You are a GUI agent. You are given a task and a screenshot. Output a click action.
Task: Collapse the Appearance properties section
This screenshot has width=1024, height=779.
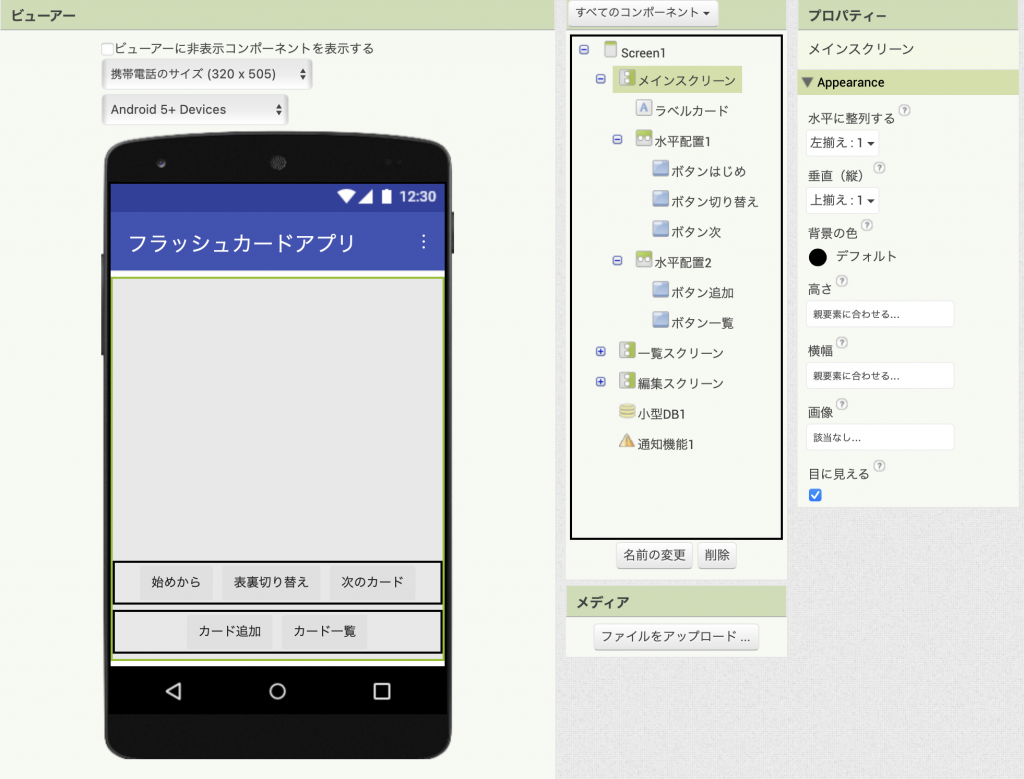[x=808, y=82]
